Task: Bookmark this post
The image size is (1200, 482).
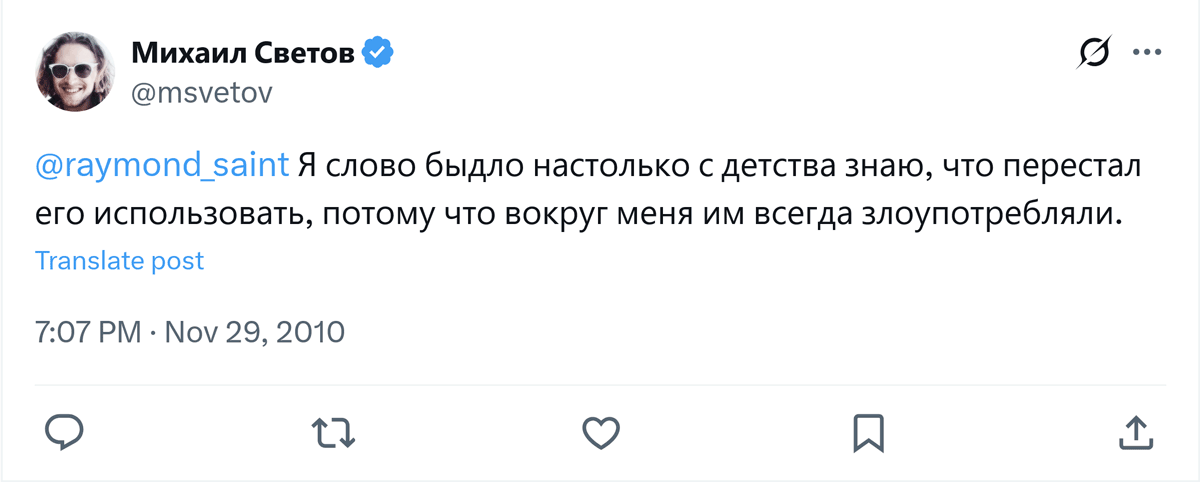Action: (x=866, y=432)
